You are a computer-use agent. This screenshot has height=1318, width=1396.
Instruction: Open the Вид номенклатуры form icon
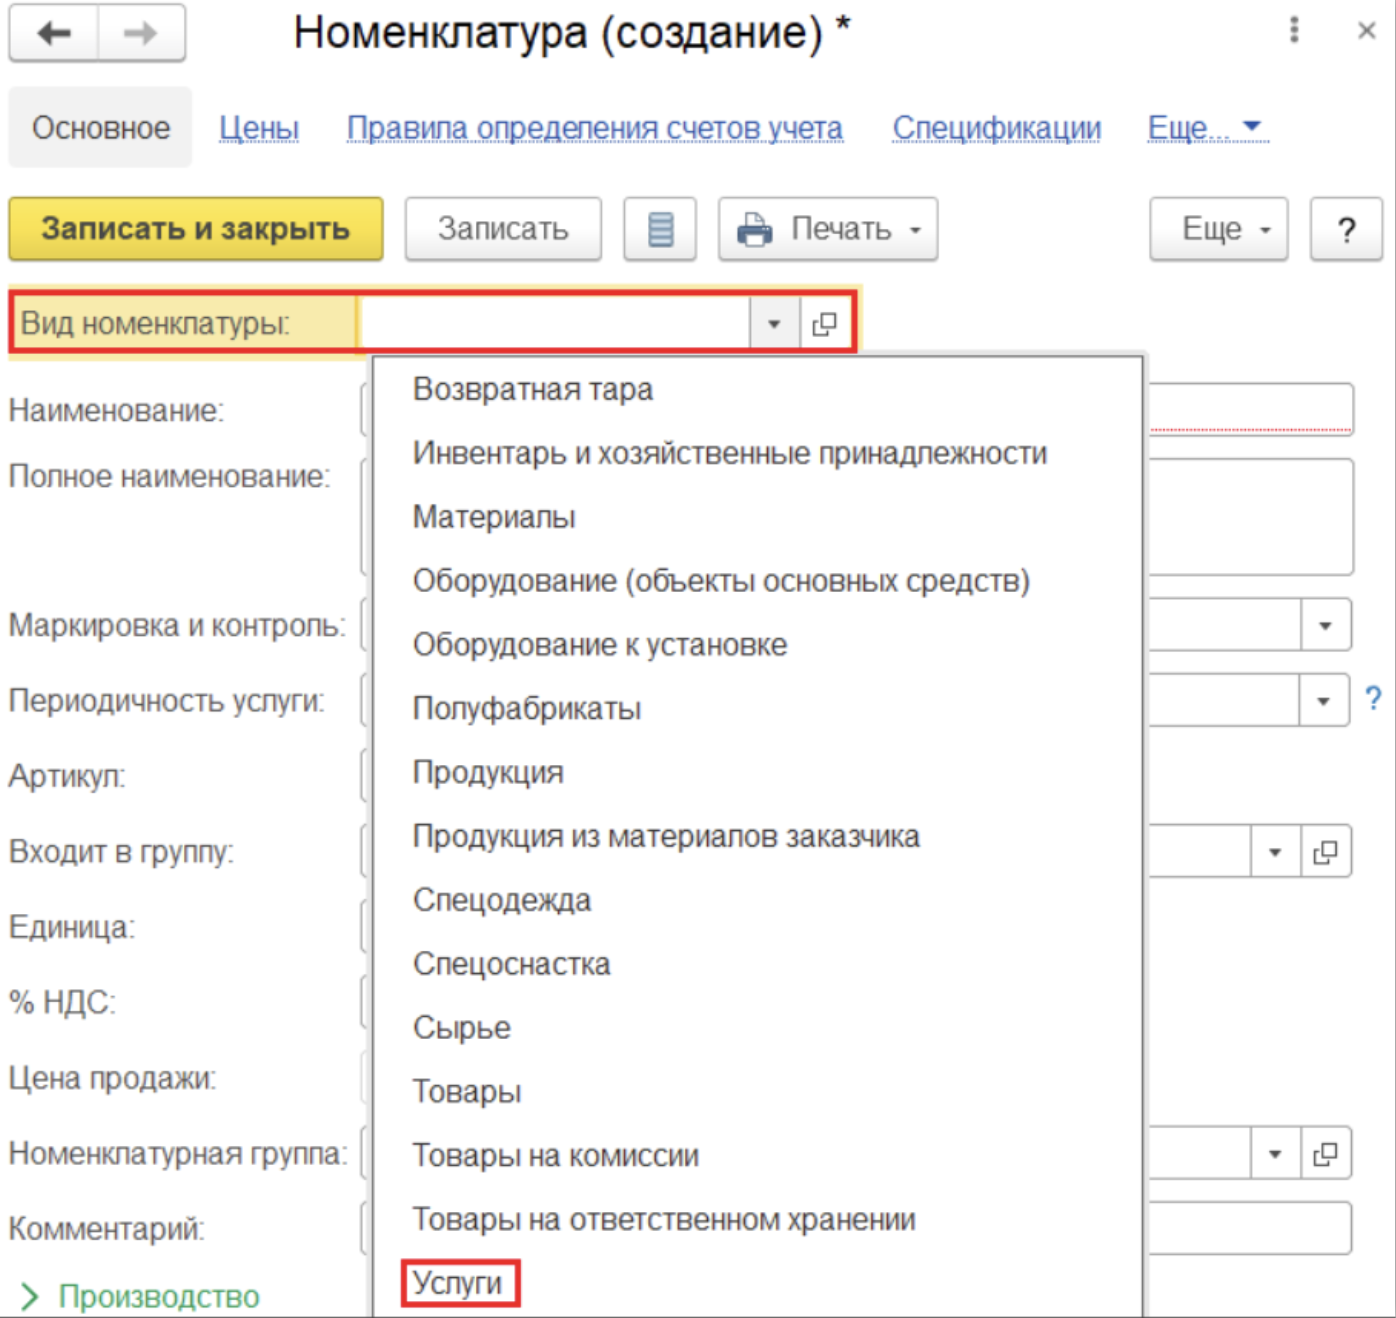(x=825, y=324)
